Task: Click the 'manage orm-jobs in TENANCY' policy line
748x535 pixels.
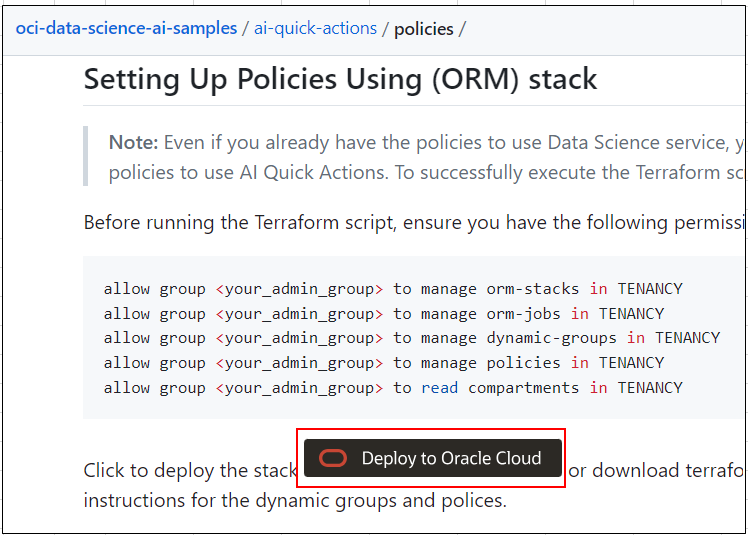Action: [x=384, y=314]
